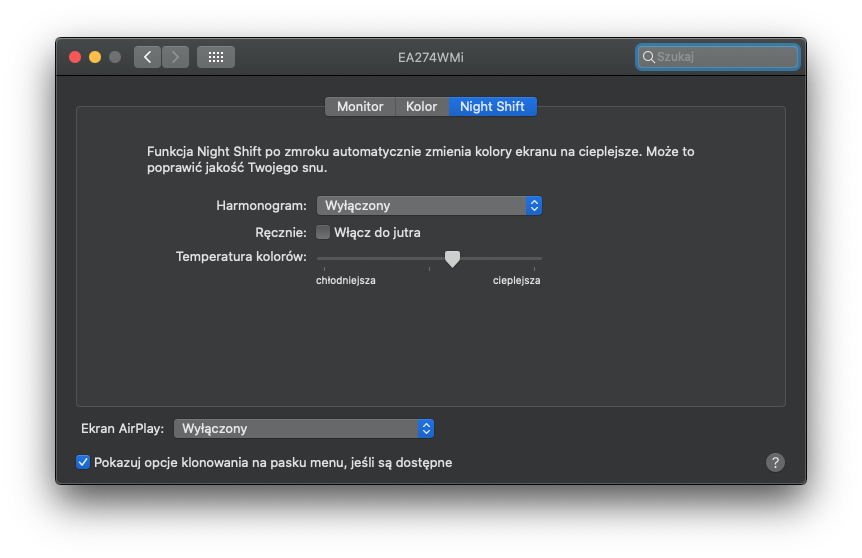Image resolution: width=862 pixels, height=558 pixels.
Task: Close the EA274WMi window
Action: click(75, 57)
